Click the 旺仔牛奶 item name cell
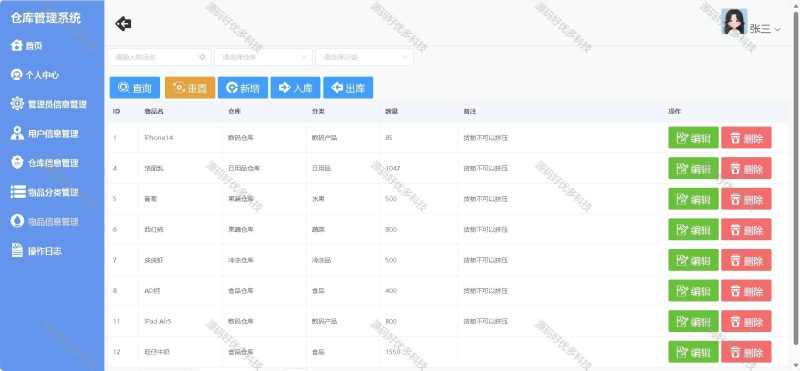 click(157, 352)
